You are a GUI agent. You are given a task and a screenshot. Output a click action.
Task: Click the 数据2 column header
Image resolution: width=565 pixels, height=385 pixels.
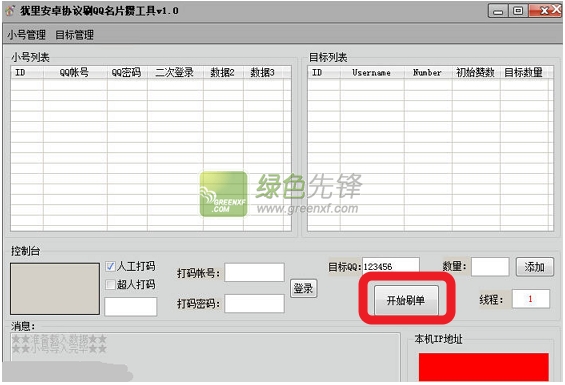tap(223, 72)
